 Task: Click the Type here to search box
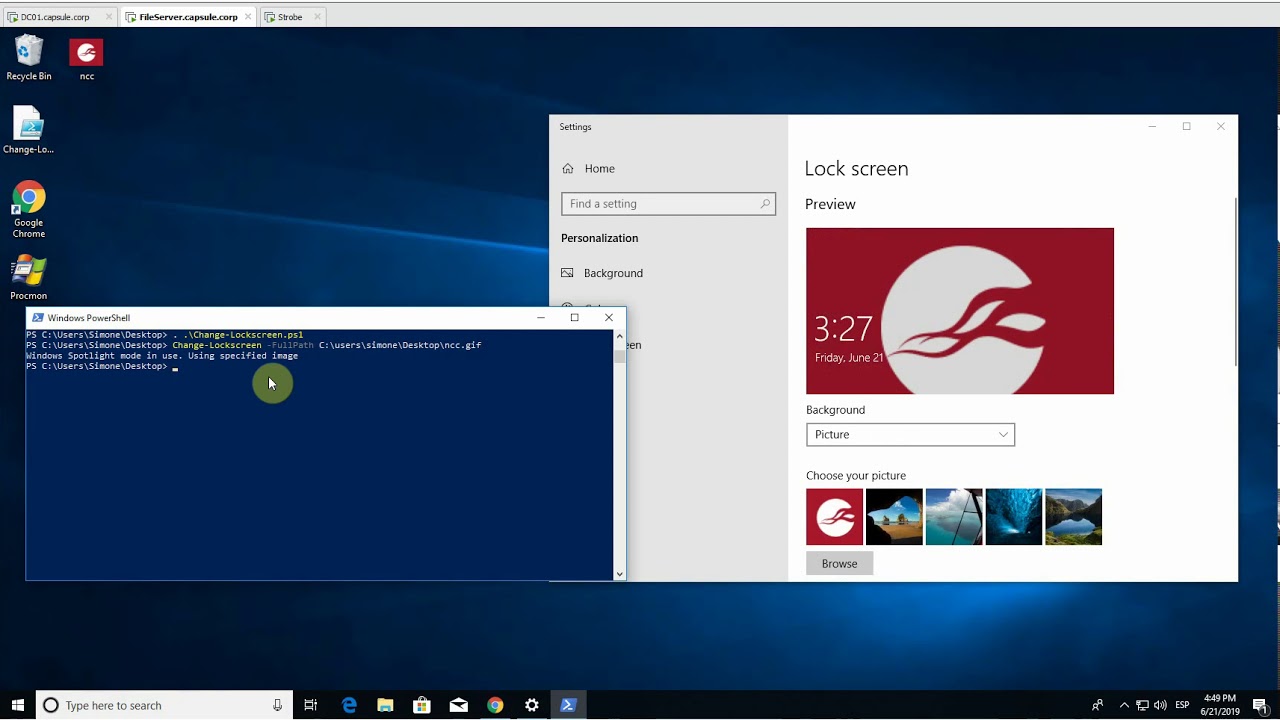coord(164,705)
